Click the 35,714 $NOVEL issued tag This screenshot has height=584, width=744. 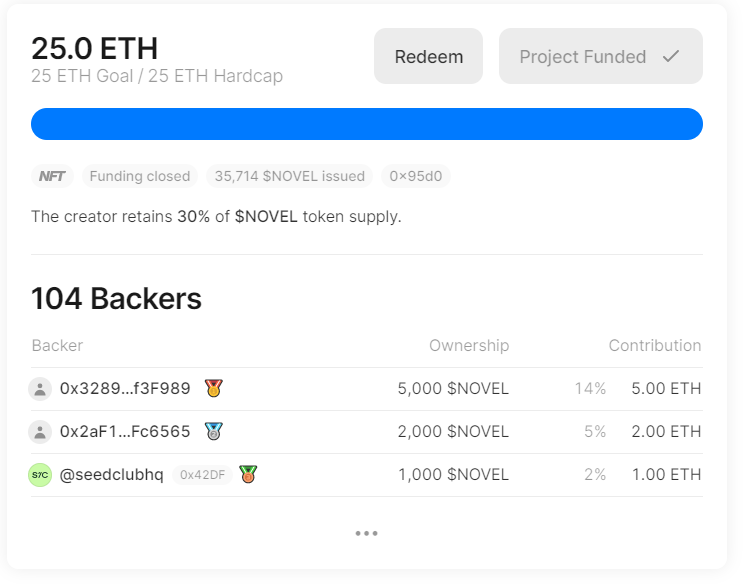click(x=290, y=177)
